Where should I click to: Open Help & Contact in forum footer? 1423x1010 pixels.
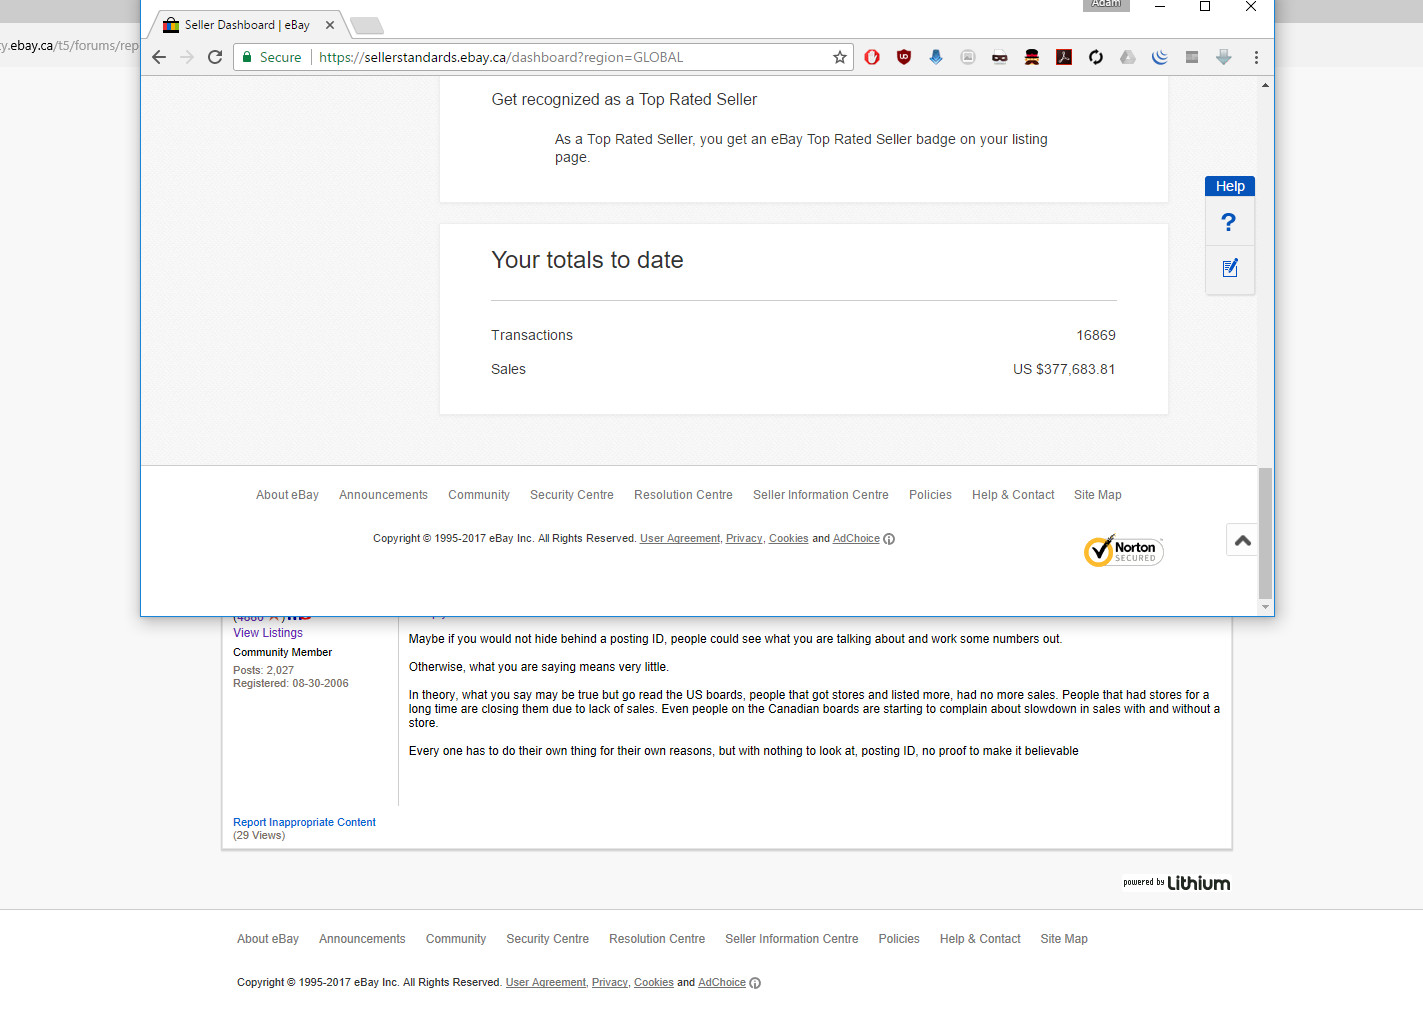(x=980, y=939)
